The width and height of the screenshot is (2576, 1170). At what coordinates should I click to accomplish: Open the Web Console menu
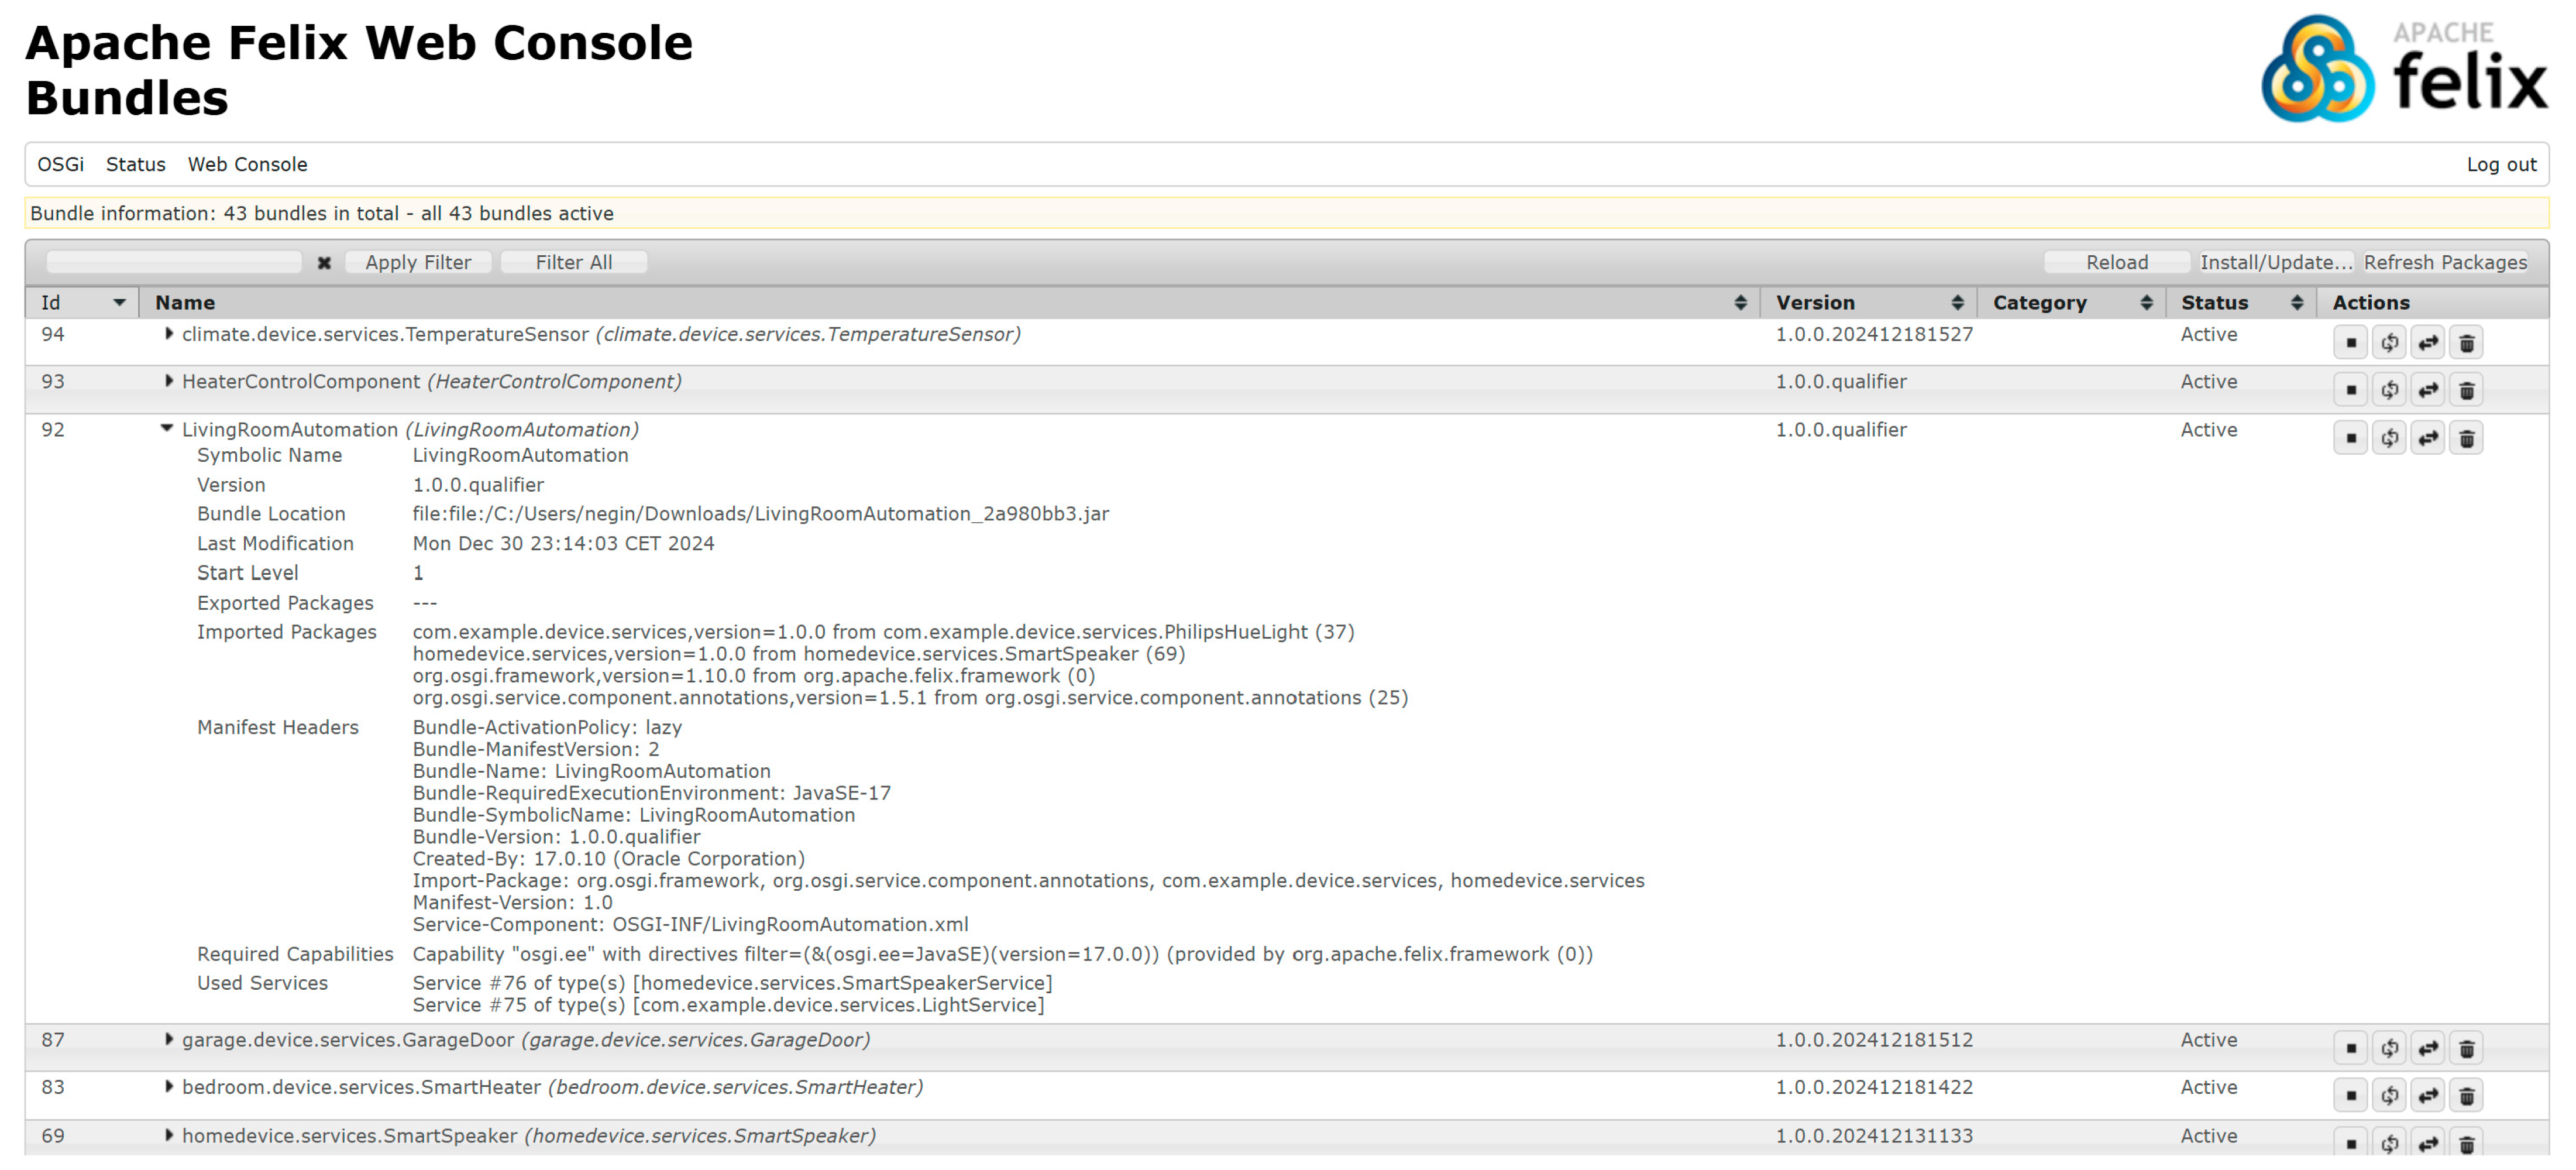247,165
